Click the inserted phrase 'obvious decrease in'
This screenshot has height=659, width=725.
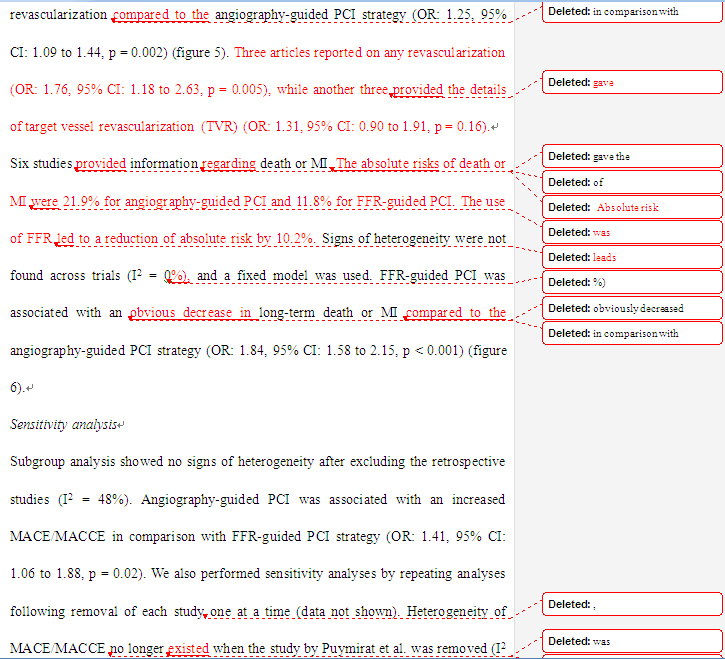click(x=191, y=312)
